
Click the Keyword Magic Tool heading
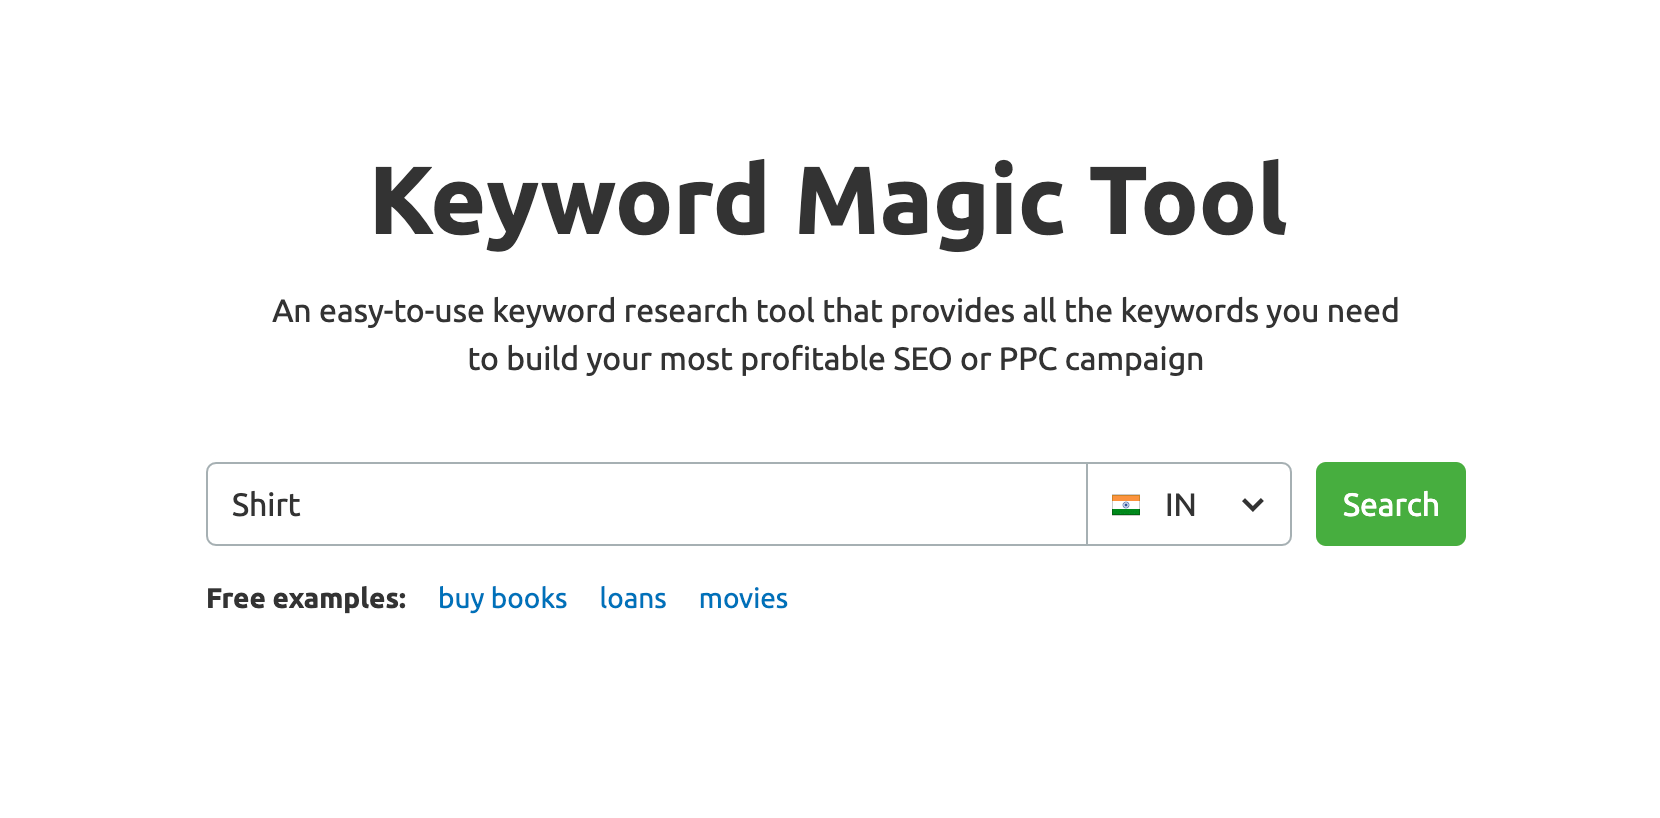click(829, 203)
